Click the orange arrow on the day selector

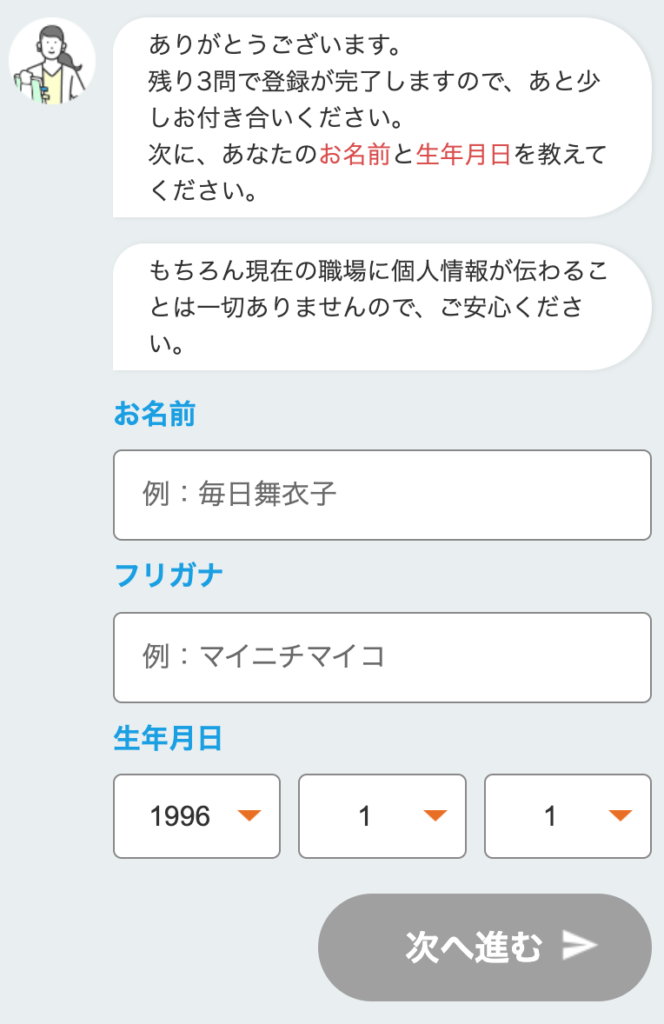[x=621, y=816]
